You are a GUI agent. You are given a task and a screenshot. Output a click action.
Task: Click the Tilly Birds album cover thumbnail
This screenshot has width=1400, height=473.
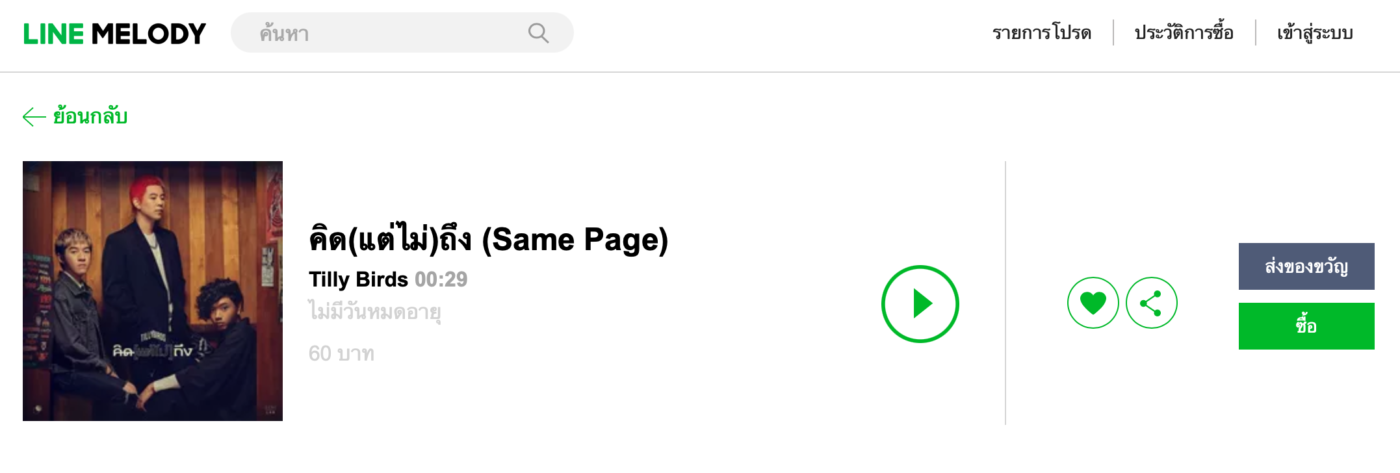[x=153, y=291]
